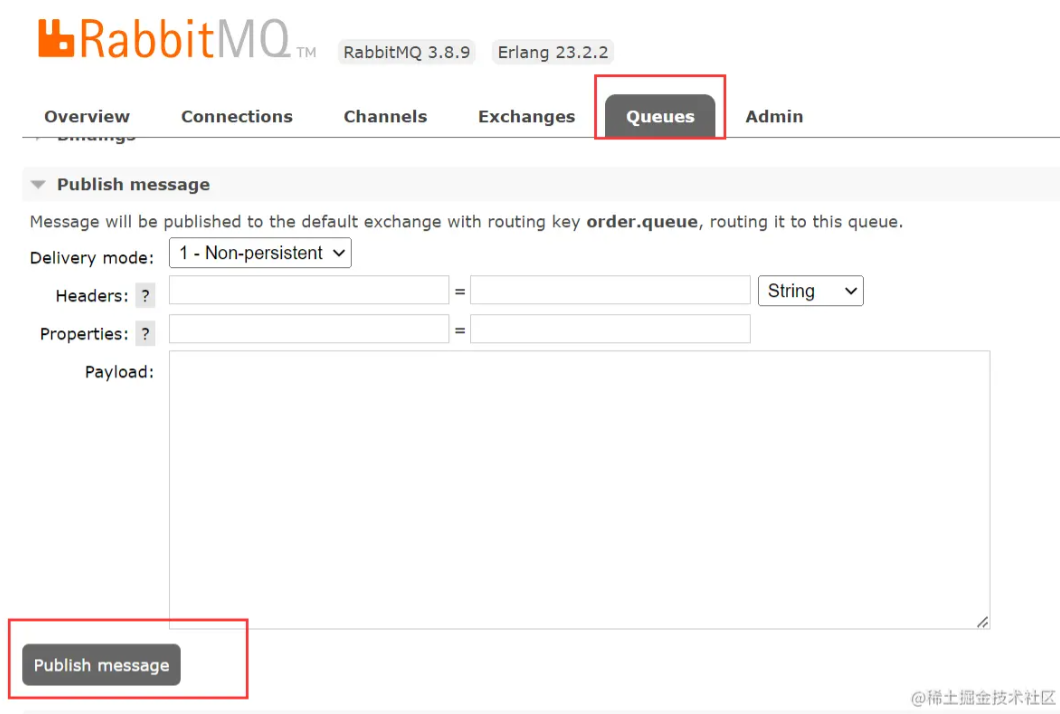Open the Headers help question mark

(145, 295)
